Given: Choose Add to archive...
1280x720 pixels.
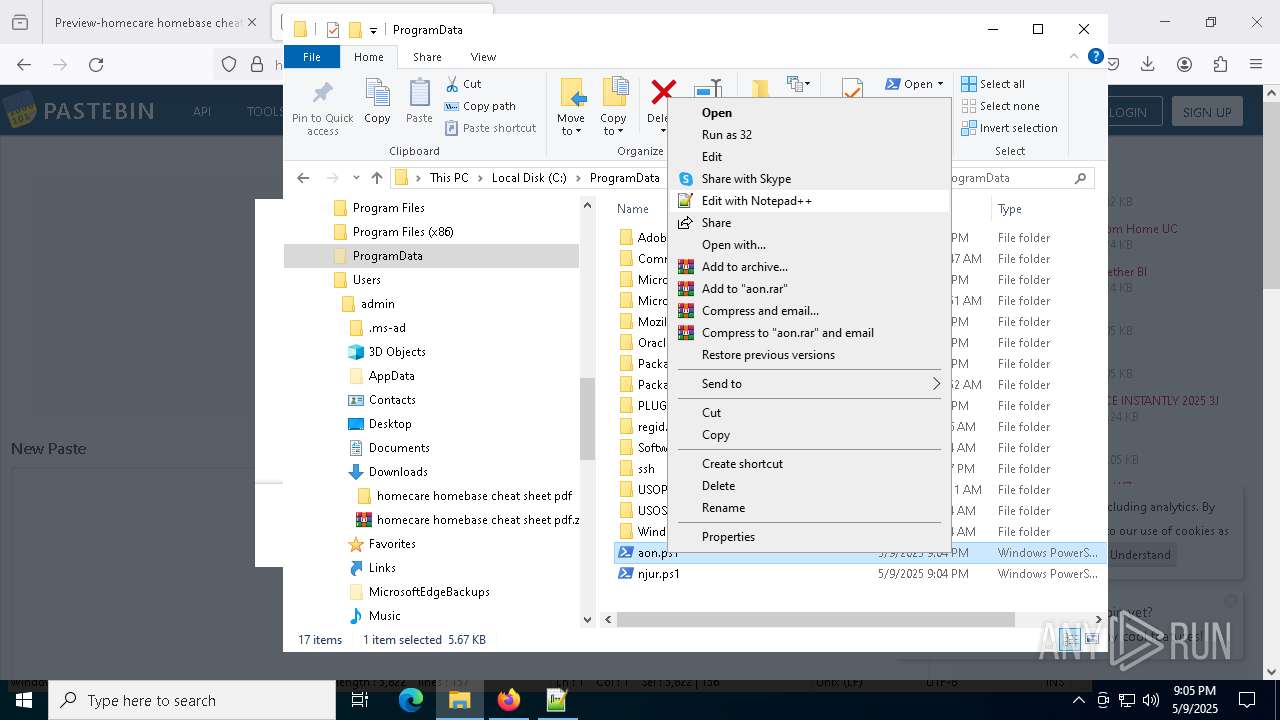Looking at the screenshot, I should pos(808,267).
